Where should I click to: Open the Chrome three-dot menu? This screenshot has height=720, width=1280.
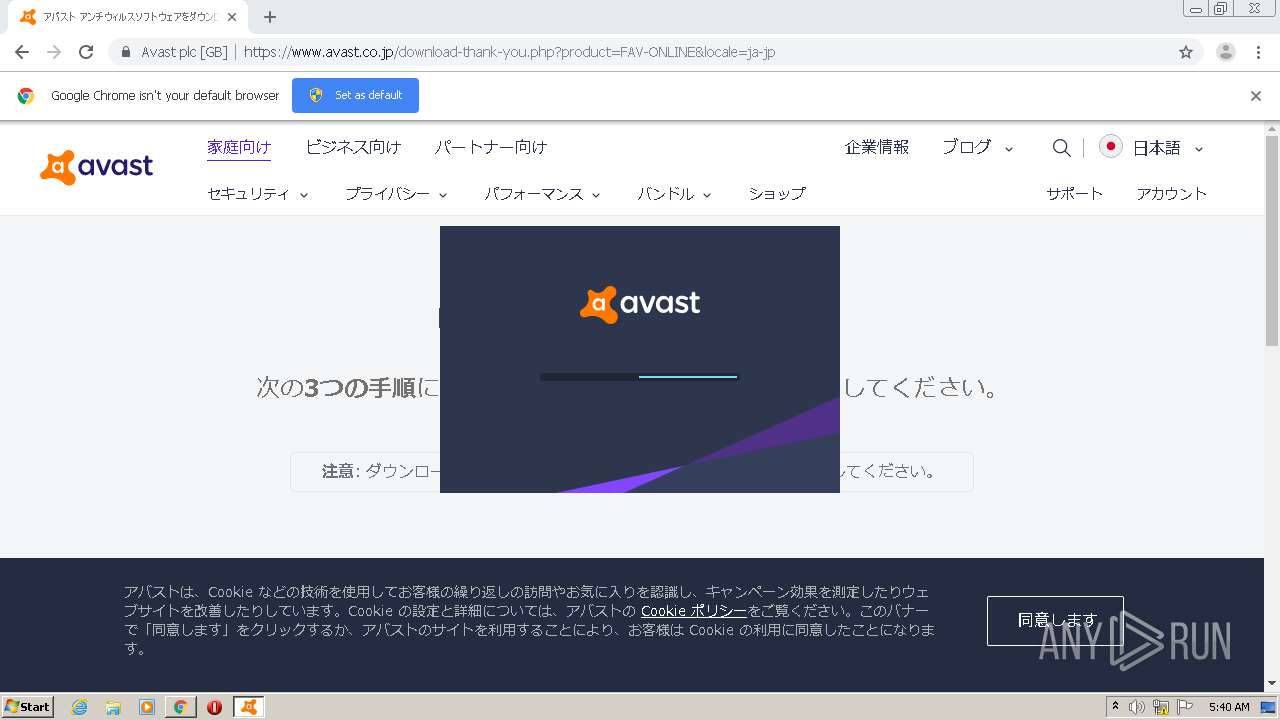coord(1258,52)
